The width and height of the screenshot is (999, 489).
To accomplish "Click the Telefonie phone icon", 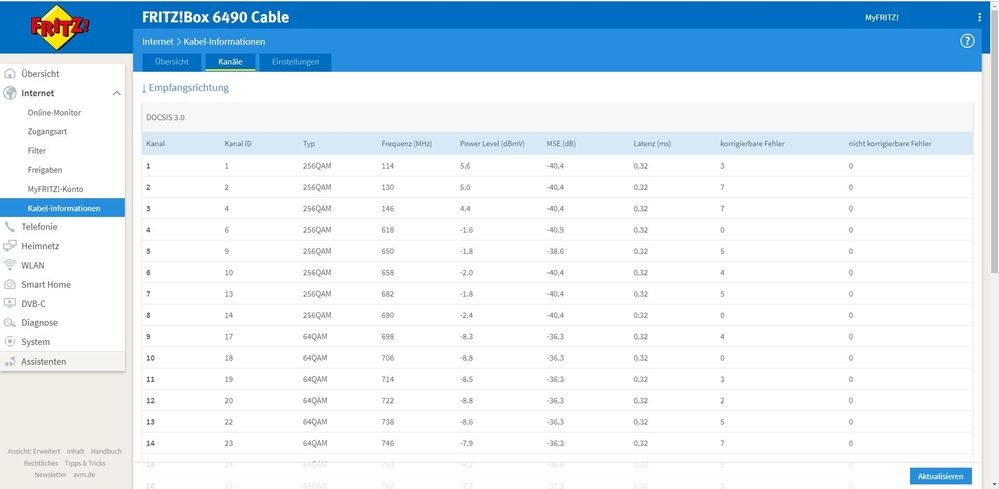I will pyautogui.click(x=10, y=227).
